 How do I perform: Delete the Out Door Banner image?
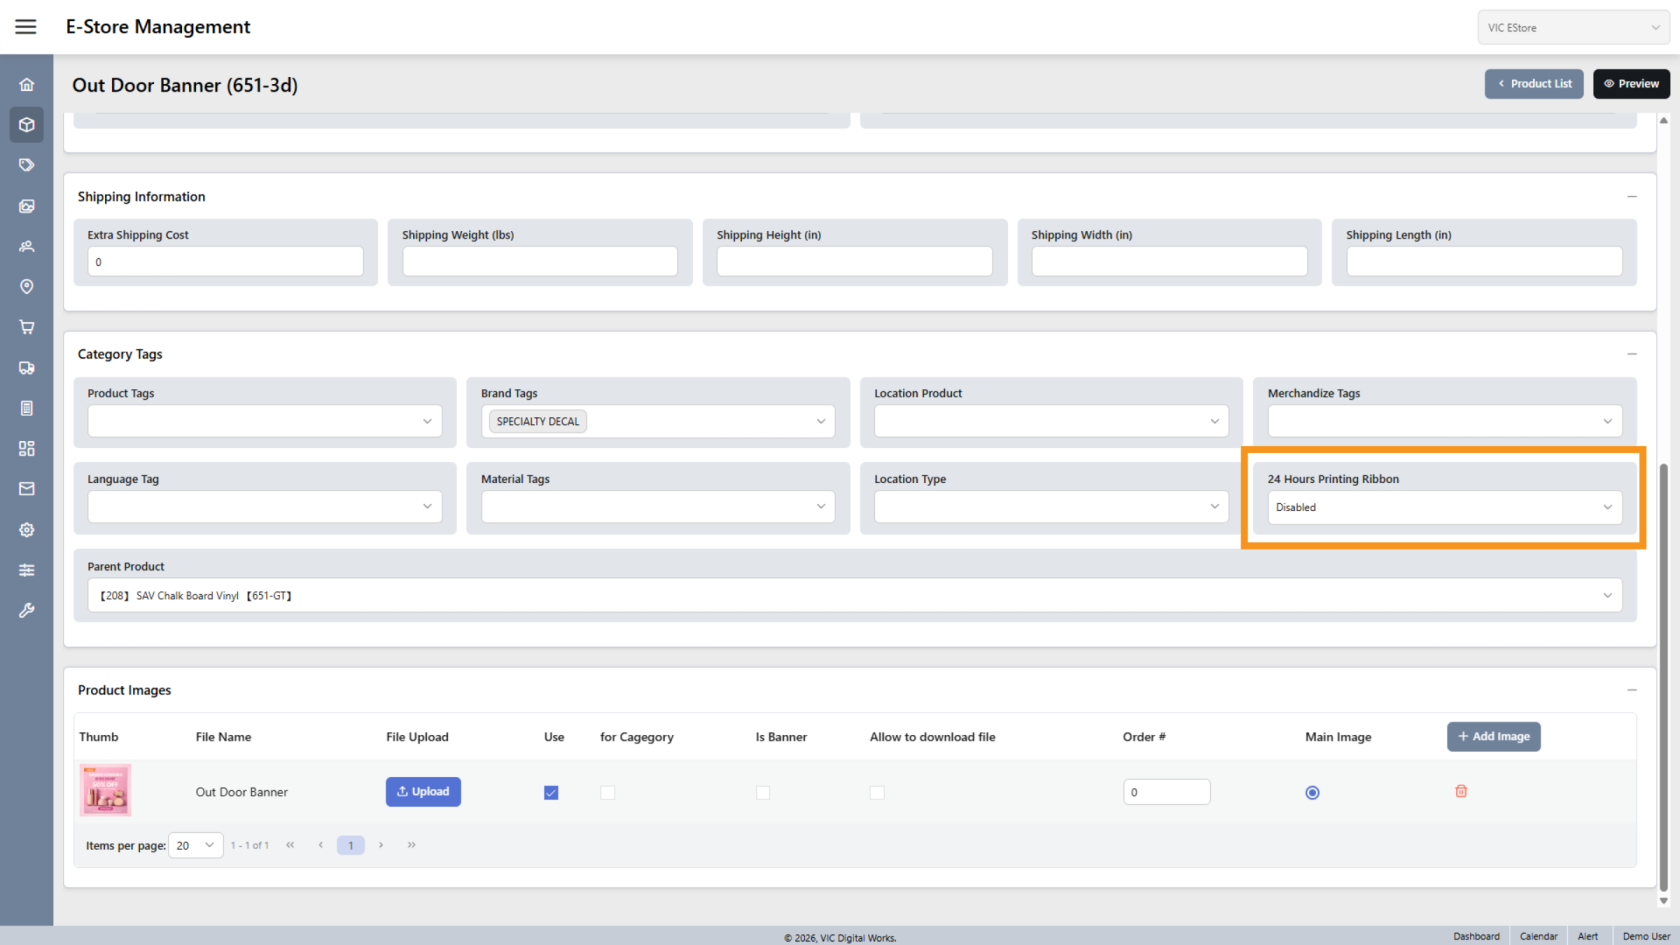pyautogui.click(x=1461, y=792)
